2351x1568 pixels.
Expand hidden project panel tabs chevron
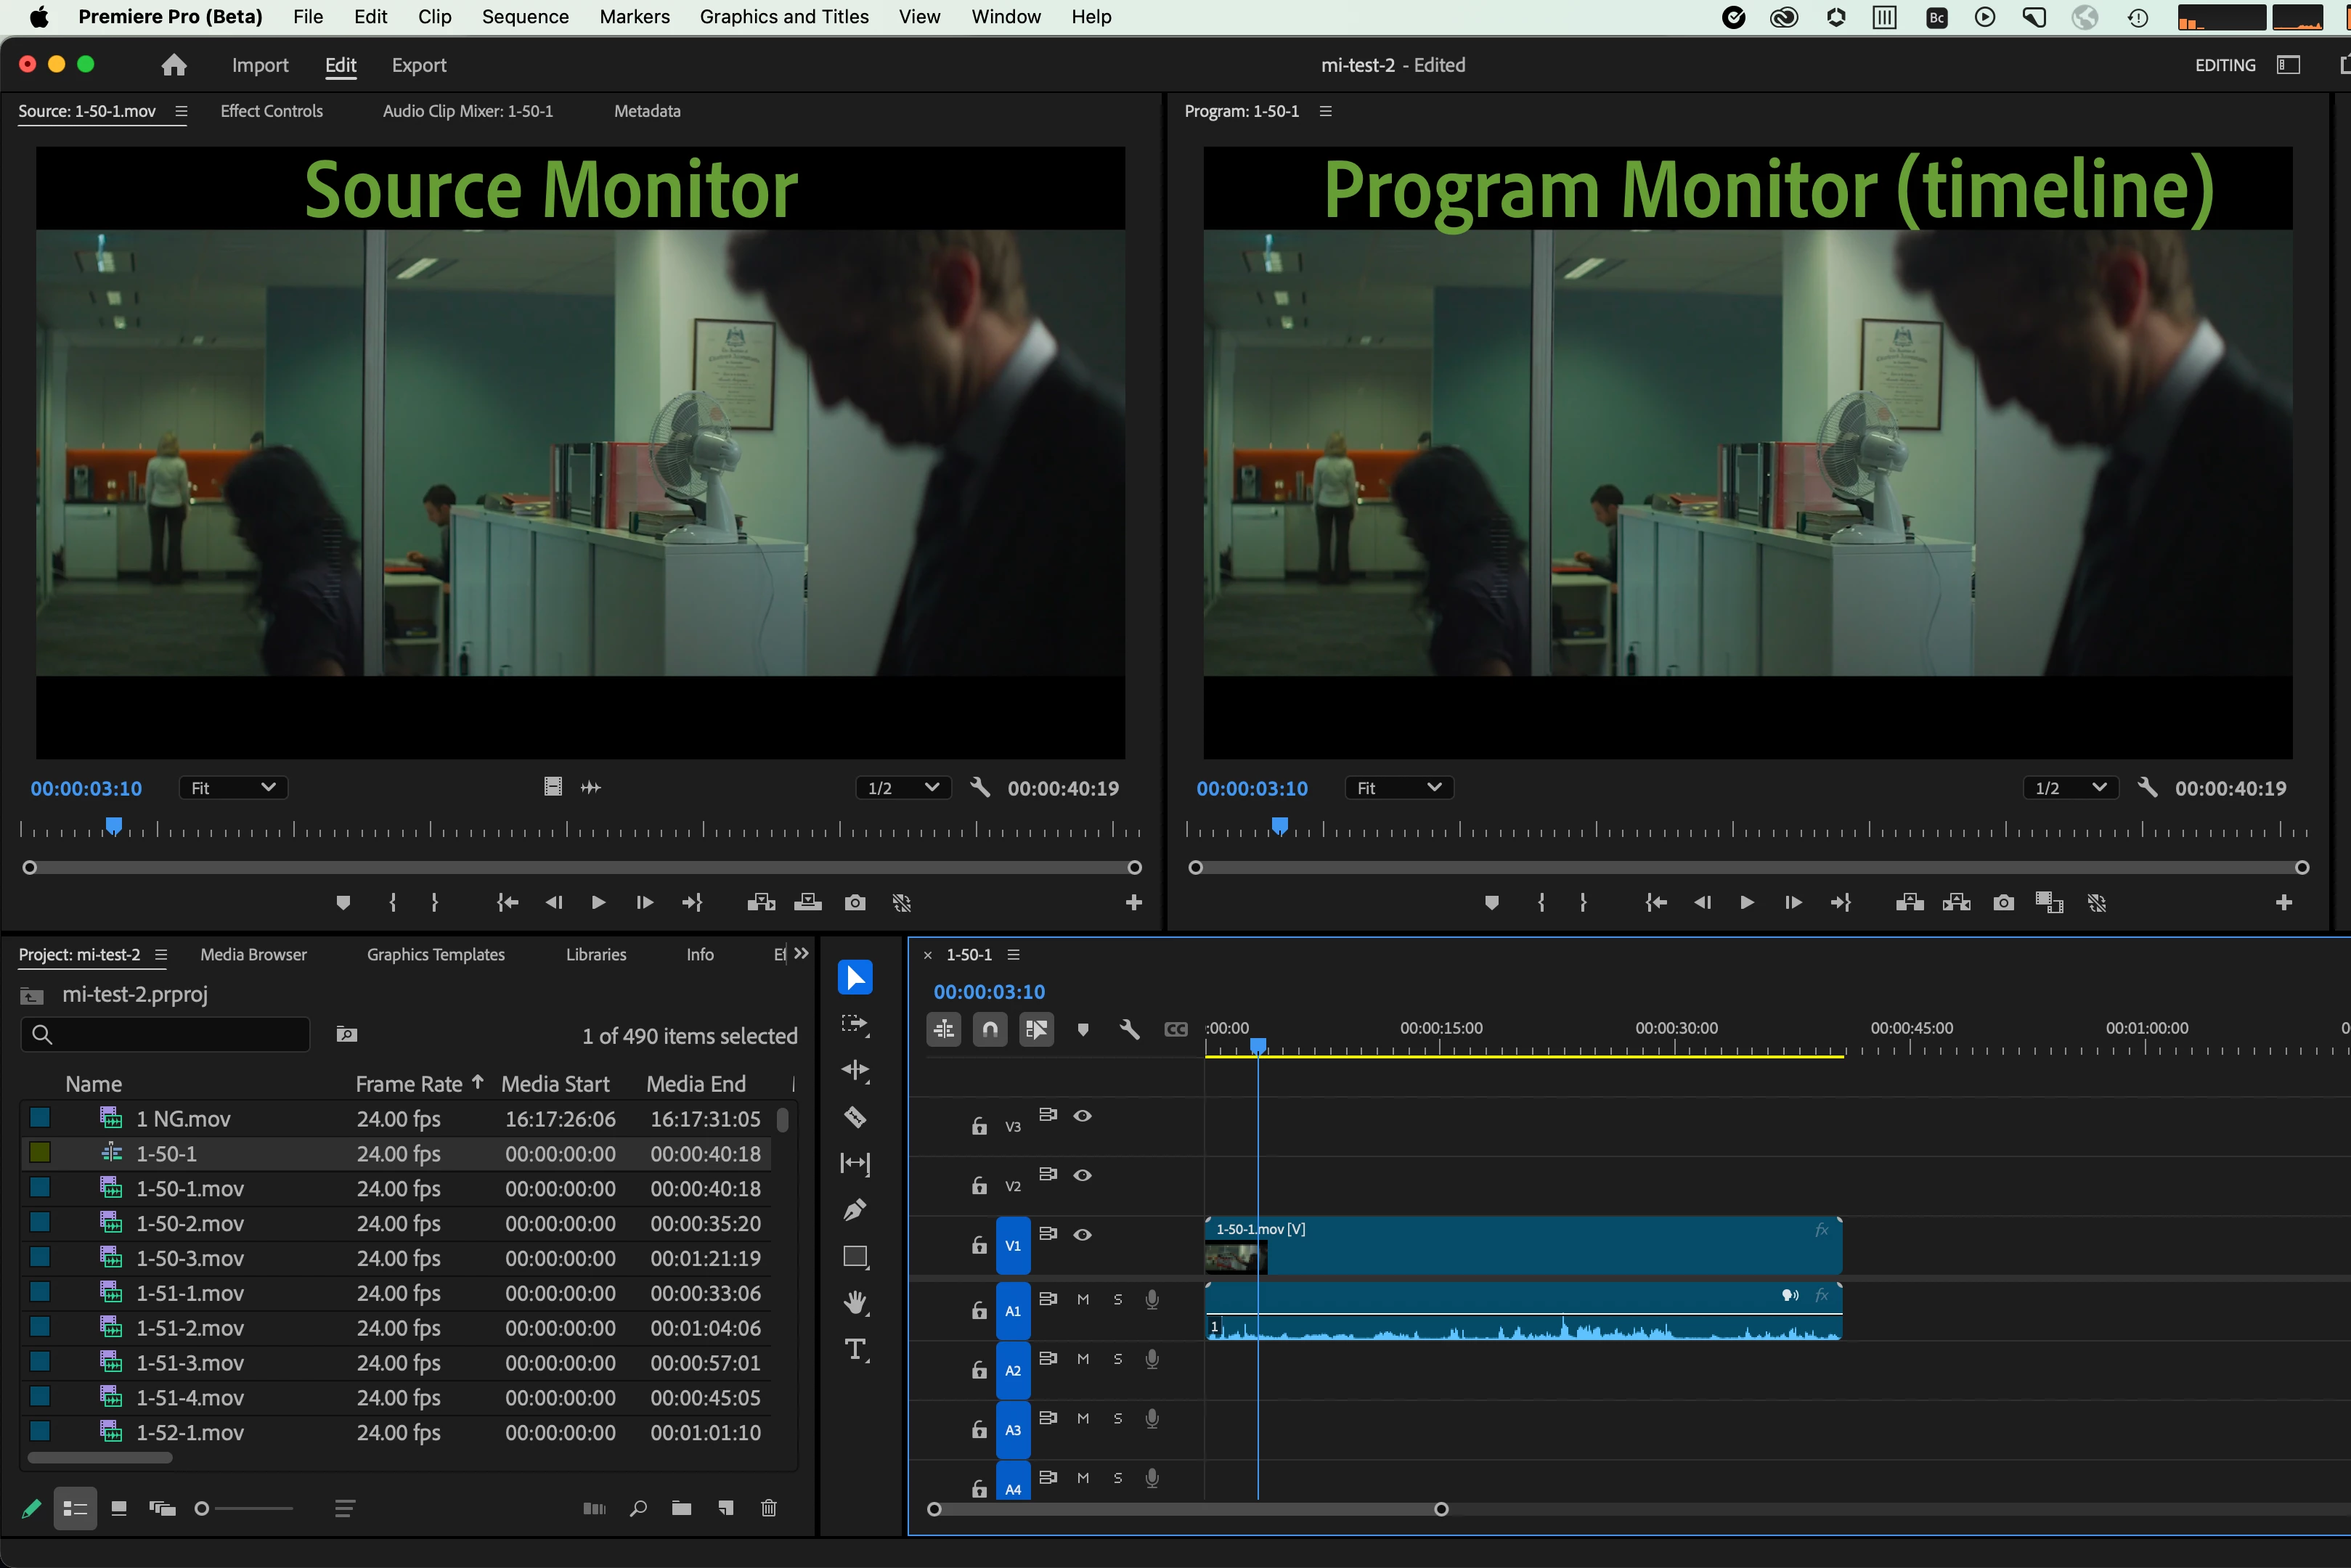pos(801,954)
